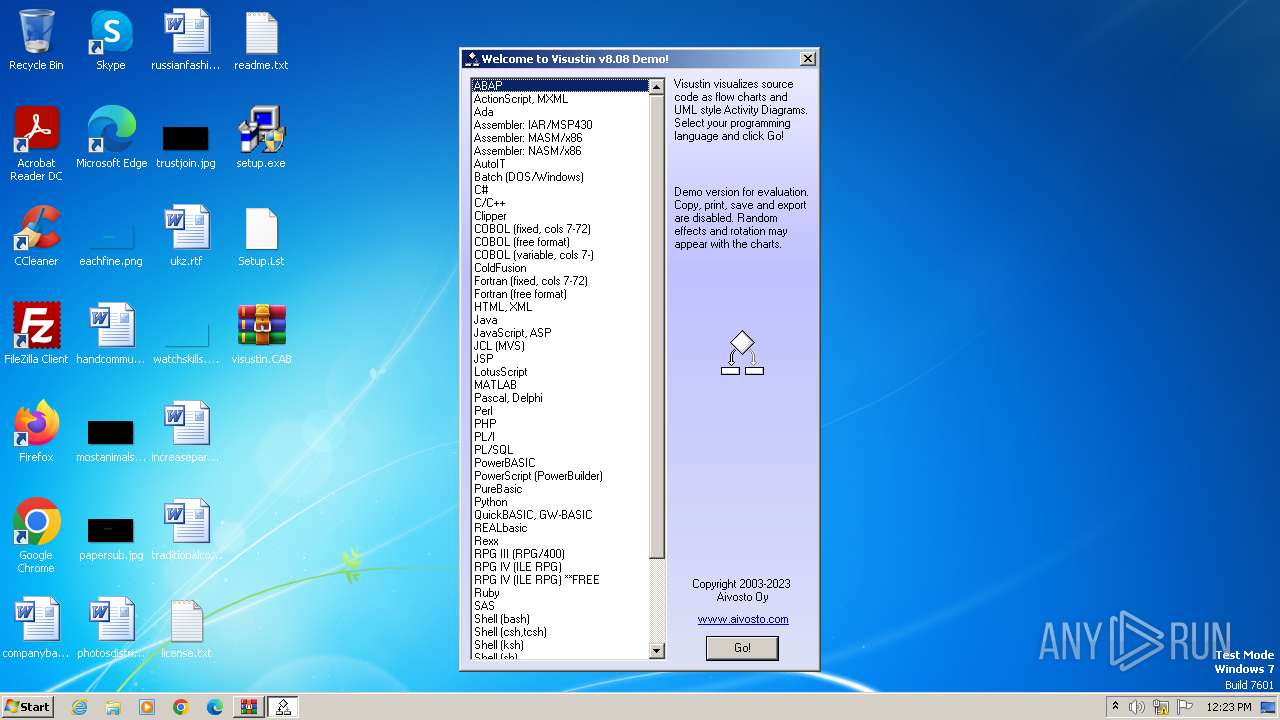Click the Start button
This screenshot has height=720, width=1280.
27,707
